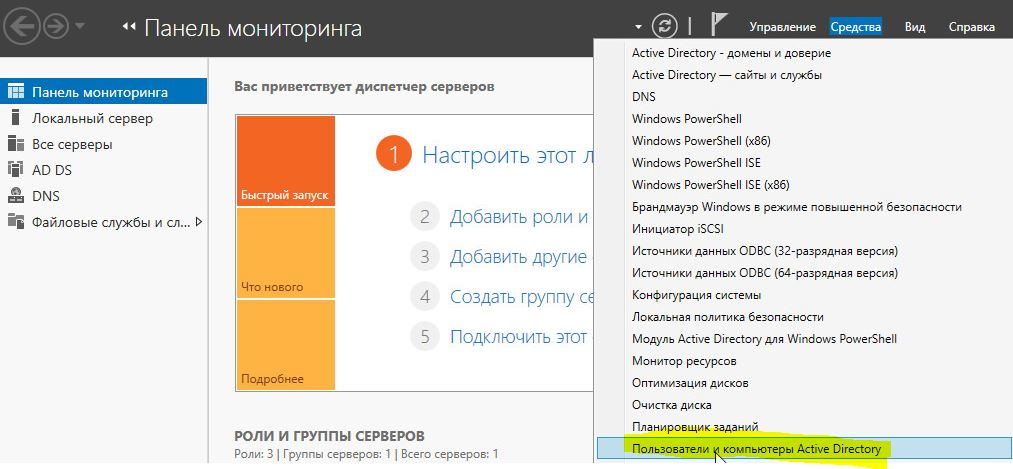Click the Подробнее tile

[285, 345]
